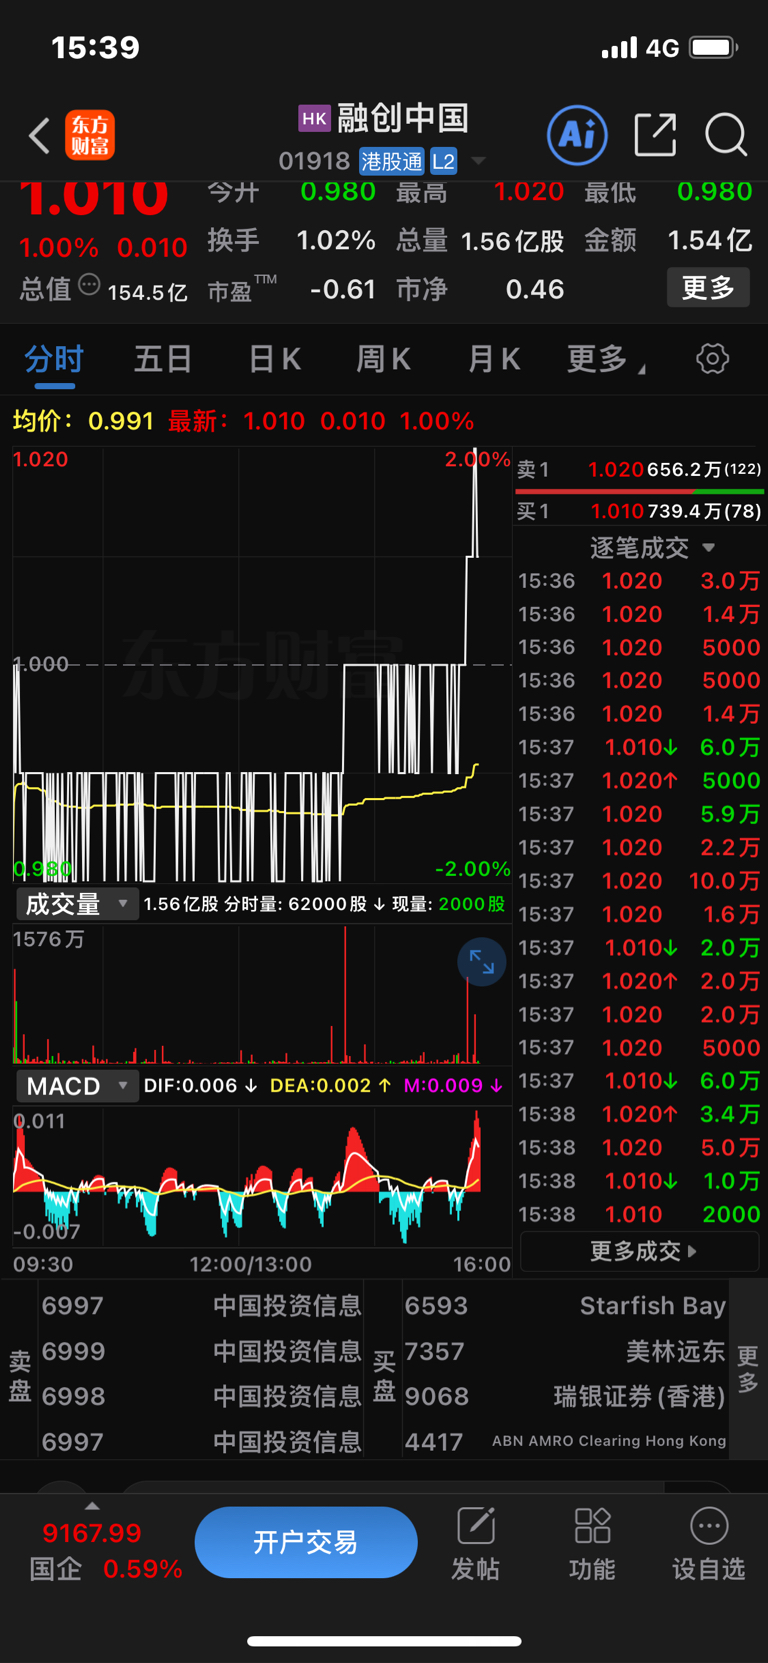Tap 15:38 trade of 3.4万
768x1663 pixels.
639,1114
